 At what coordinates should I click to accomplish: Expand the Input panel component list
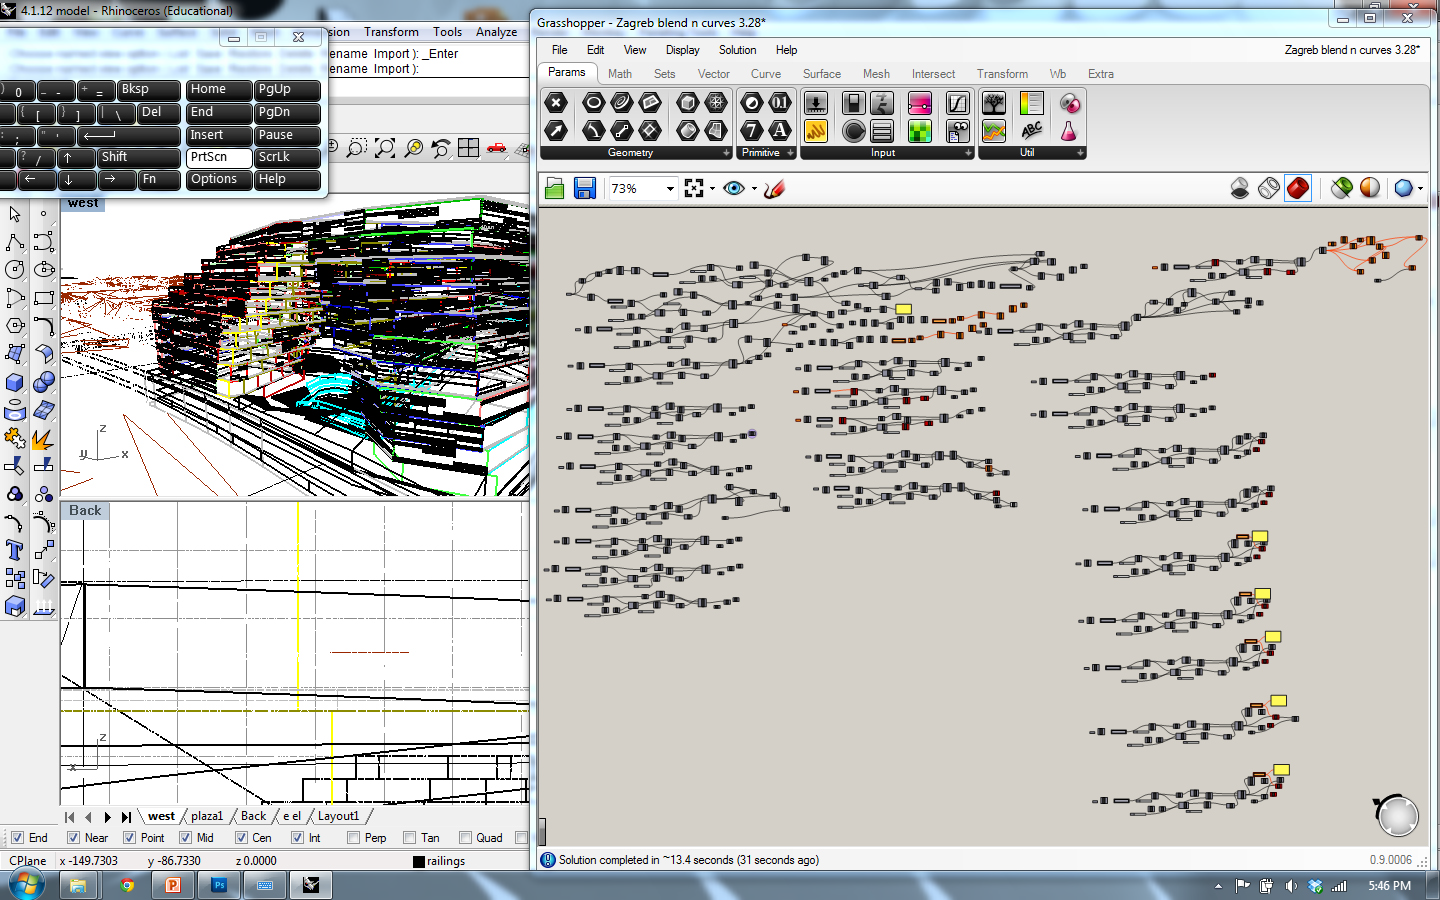coord(968,153)
